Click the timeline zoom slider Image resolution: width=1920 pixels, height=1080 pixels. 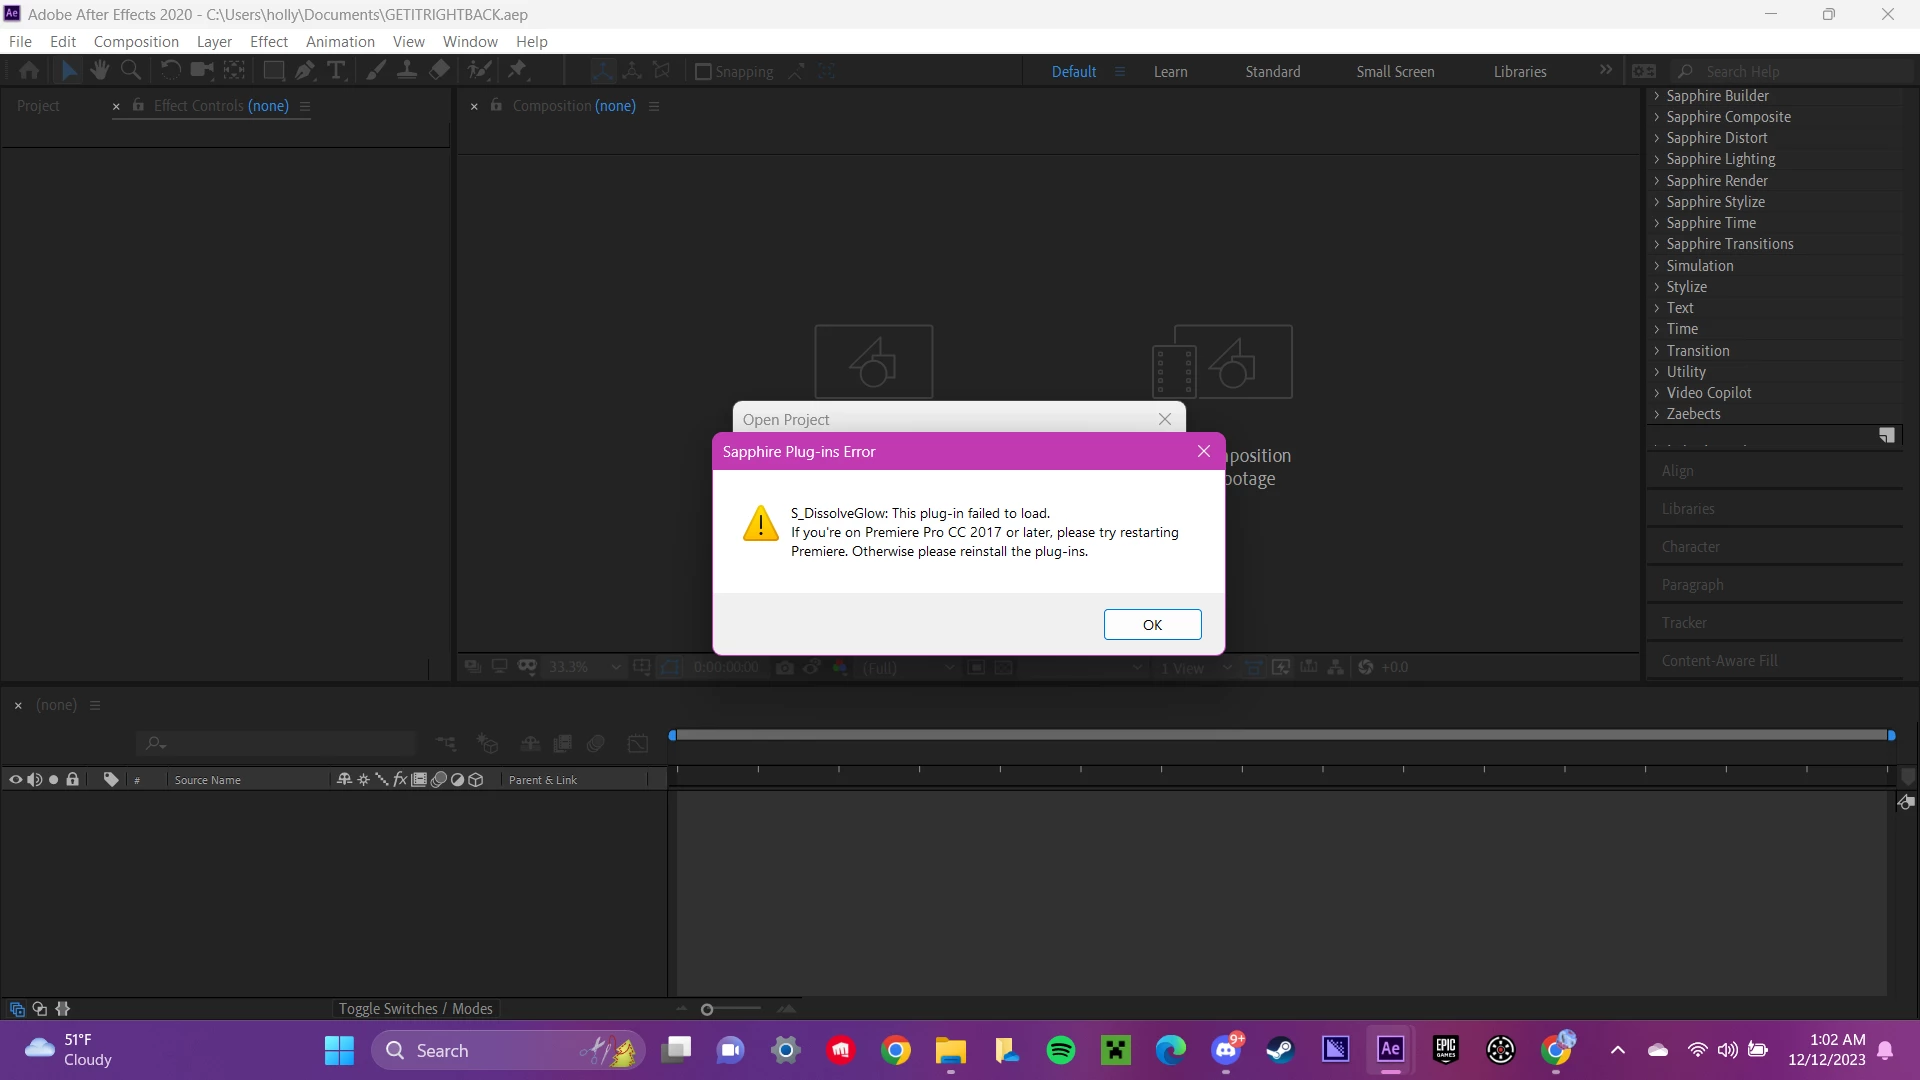pos(707,1010)
